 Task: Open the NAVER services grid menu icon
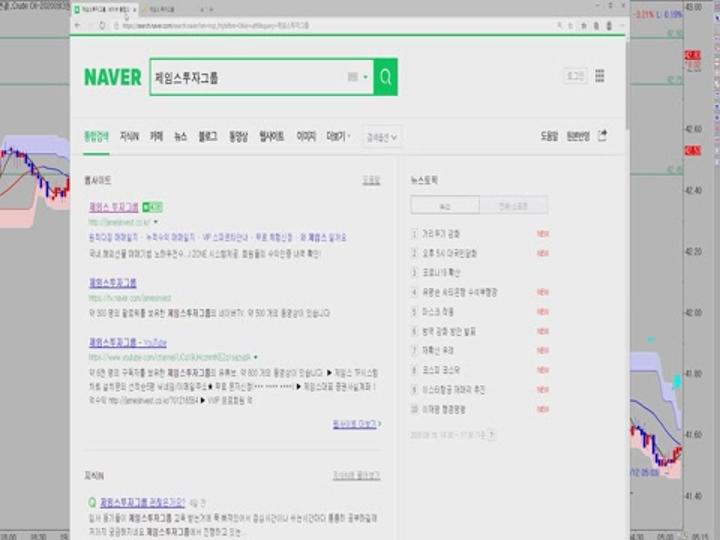coord(600,76)
